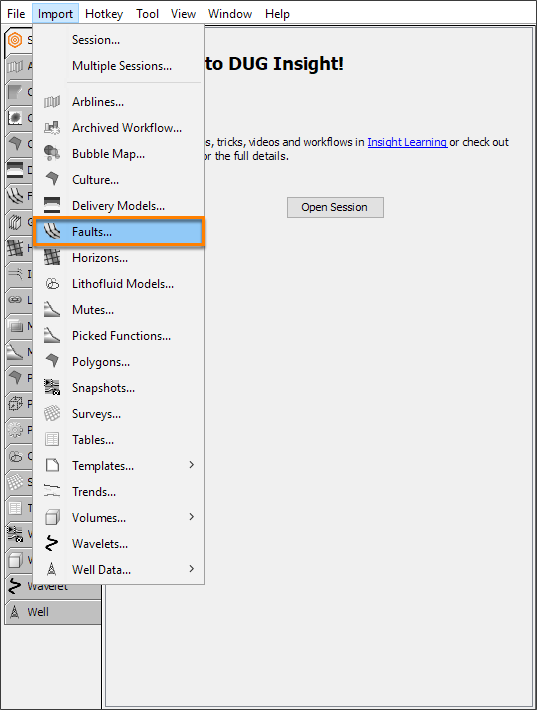
Task: Follow the Insight Learning link
Action: (407, 142)
